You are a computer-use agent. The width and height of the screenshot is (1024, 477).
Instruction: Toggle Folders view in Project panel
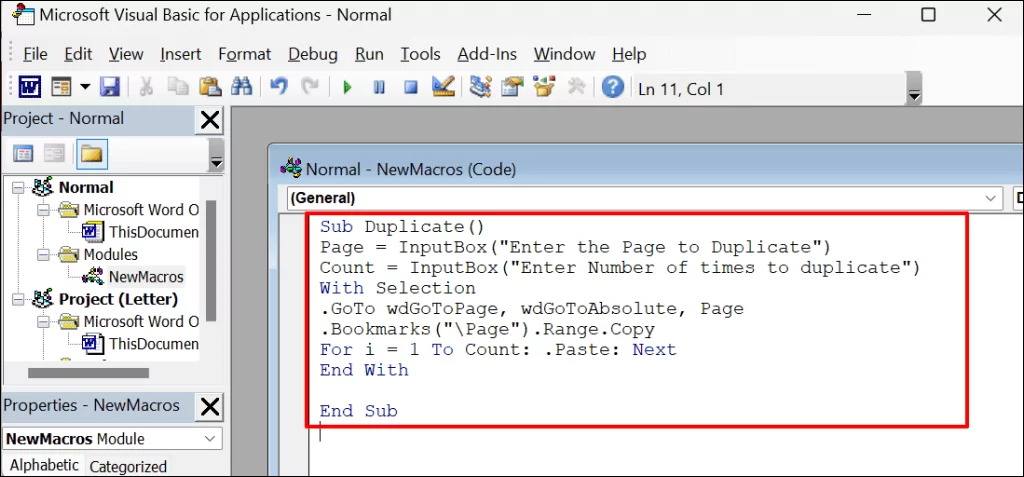tap(91, 154)
